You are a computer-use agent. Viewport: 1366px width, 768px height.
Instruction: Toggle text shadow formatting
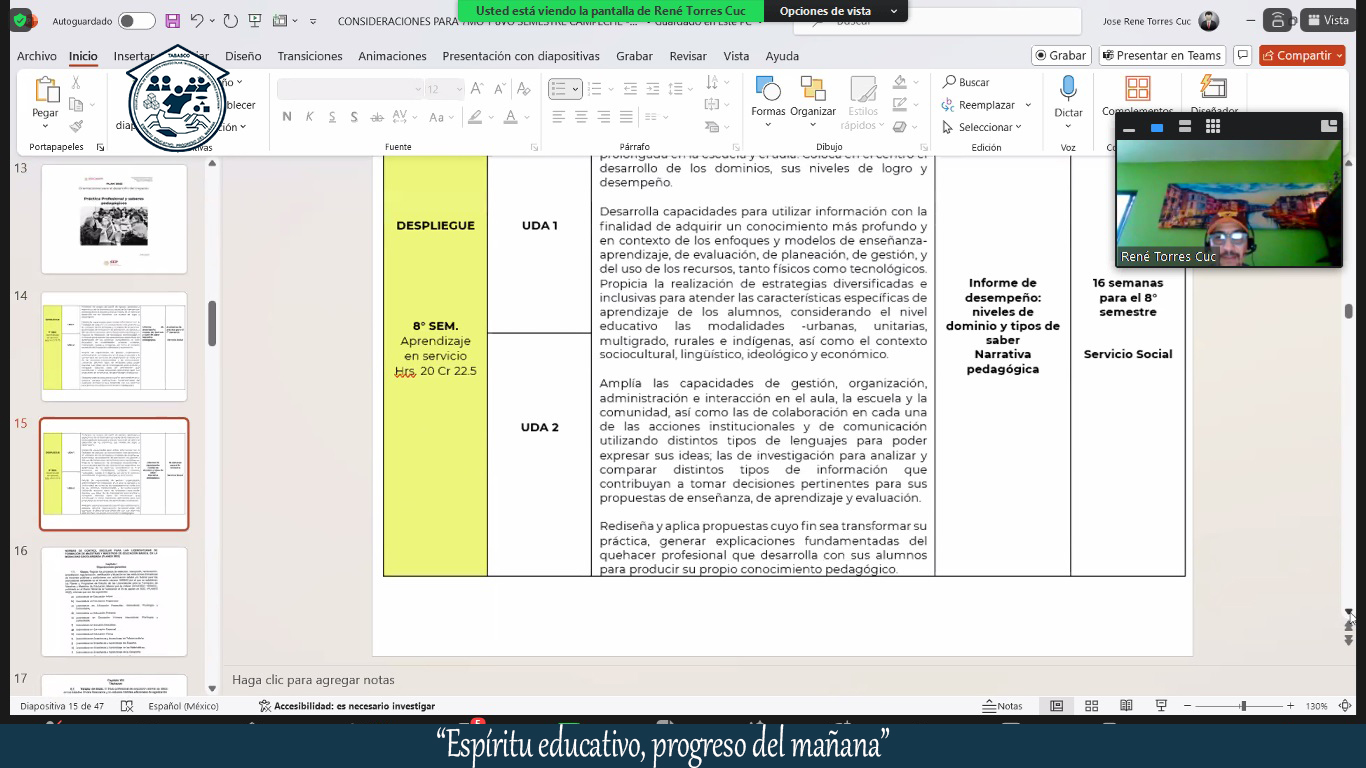point(354,117)
